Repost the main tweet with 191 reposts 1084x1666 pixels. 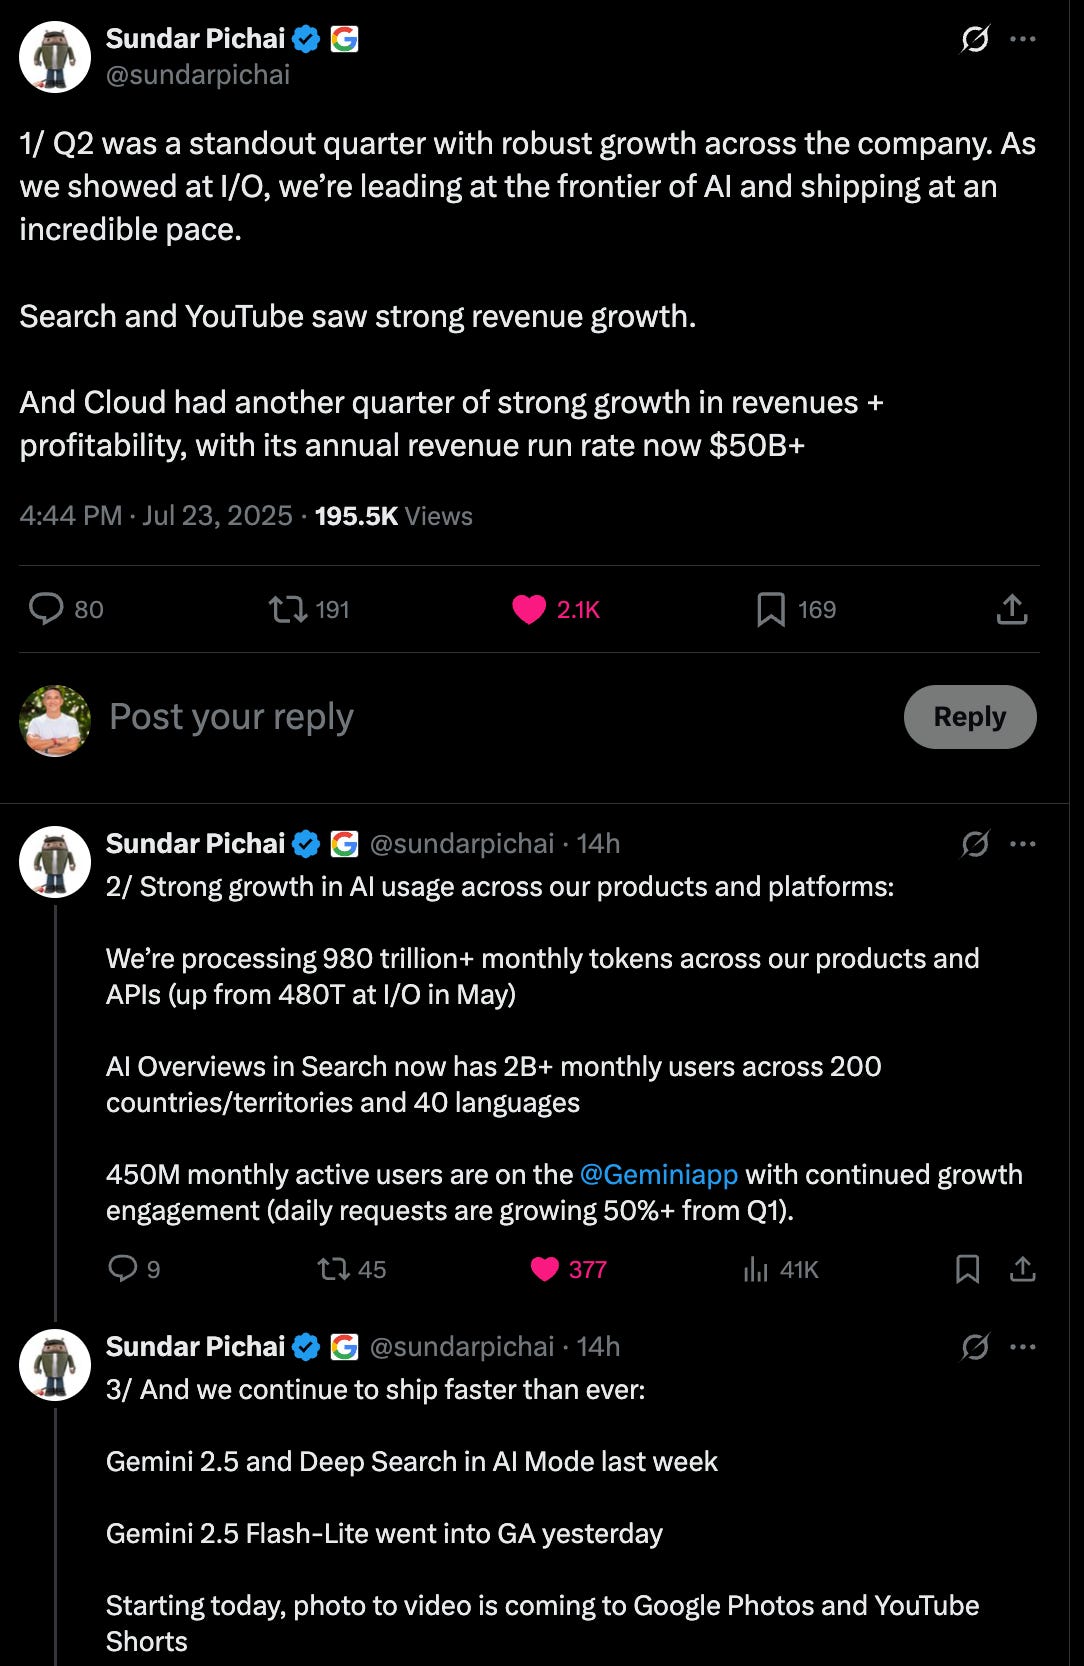(289, 609)
